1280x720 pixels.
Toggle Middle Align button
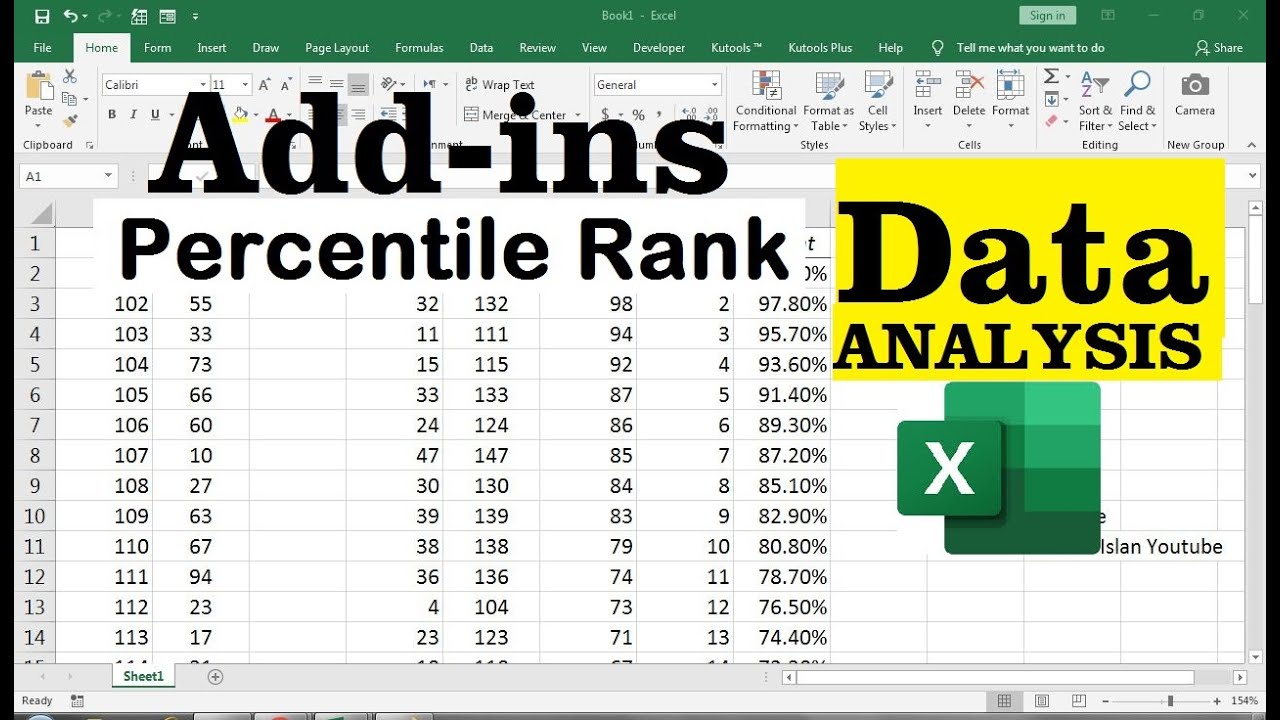(x=337, y=85)
